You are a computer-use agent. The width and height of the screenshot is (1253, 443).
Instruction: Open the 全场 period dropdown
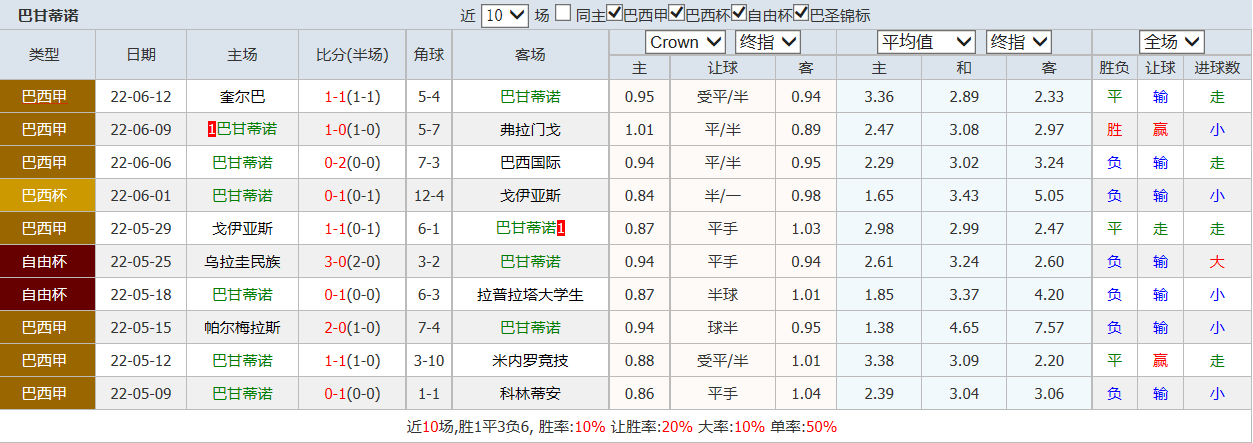coord(1171,42)
